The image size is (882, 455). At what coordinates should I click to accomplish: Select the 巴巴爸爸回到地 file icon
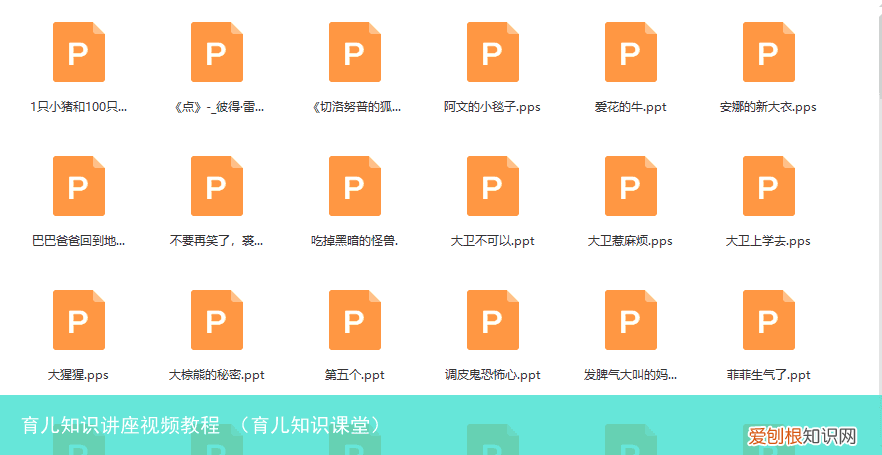pos(79,186)
